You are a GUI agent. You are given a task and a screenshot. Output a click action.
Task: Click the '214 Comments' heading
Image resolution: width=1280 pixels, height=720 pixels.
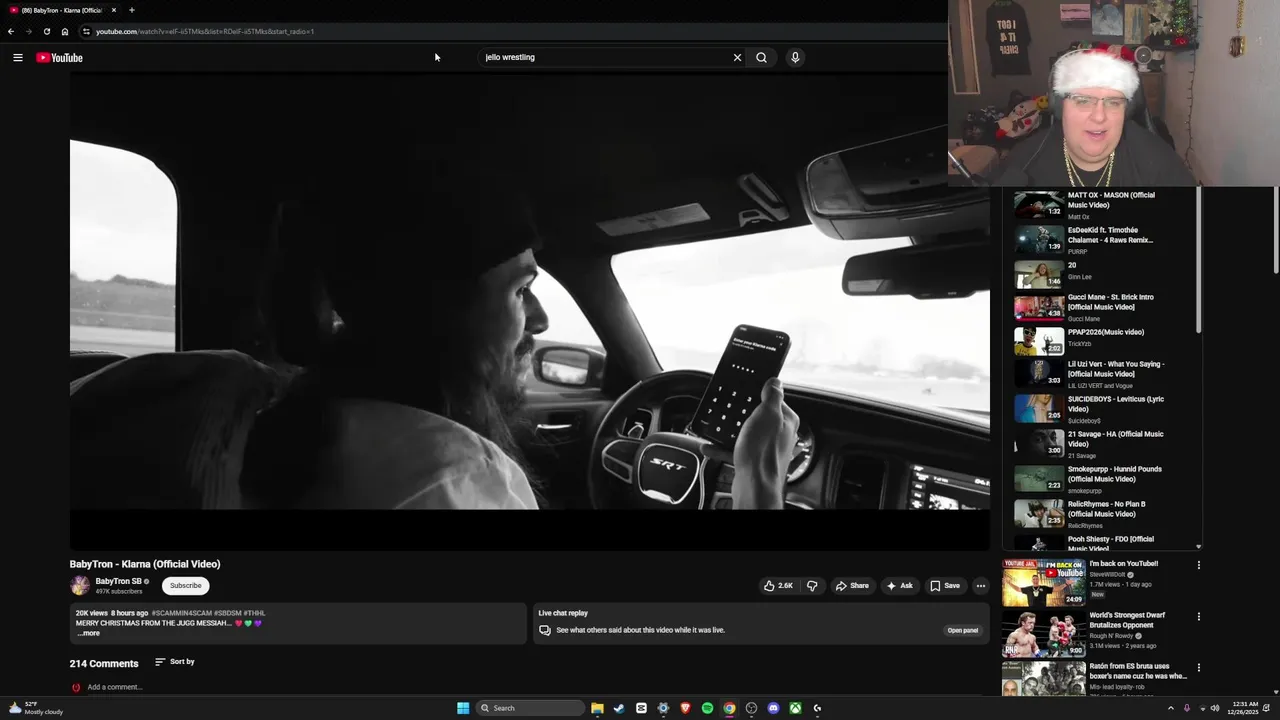coord(104,663)
